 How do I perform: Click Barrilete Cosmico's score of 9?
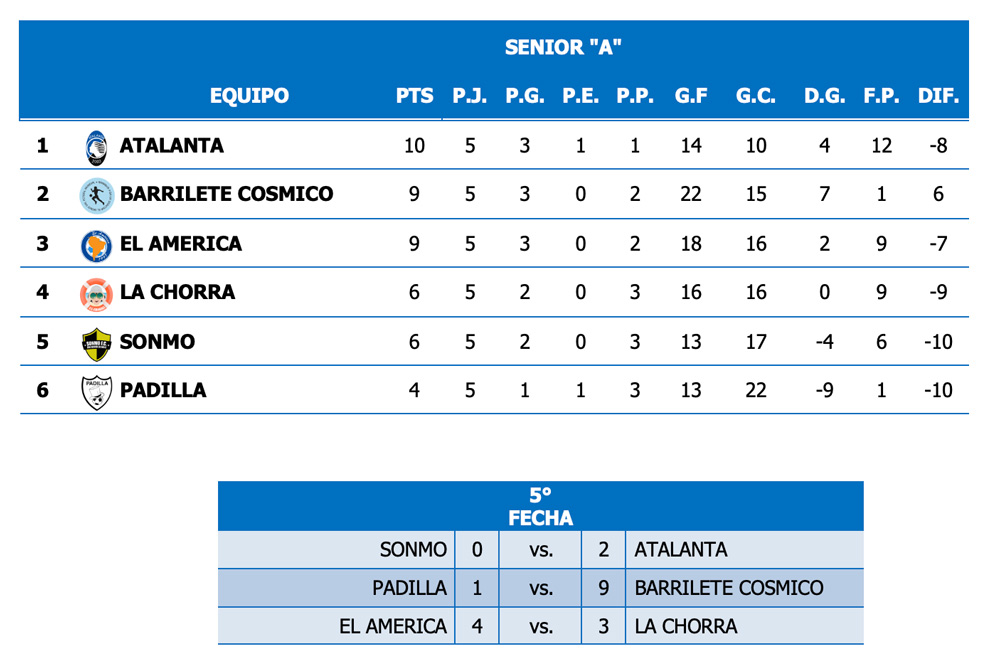(603, 589)
